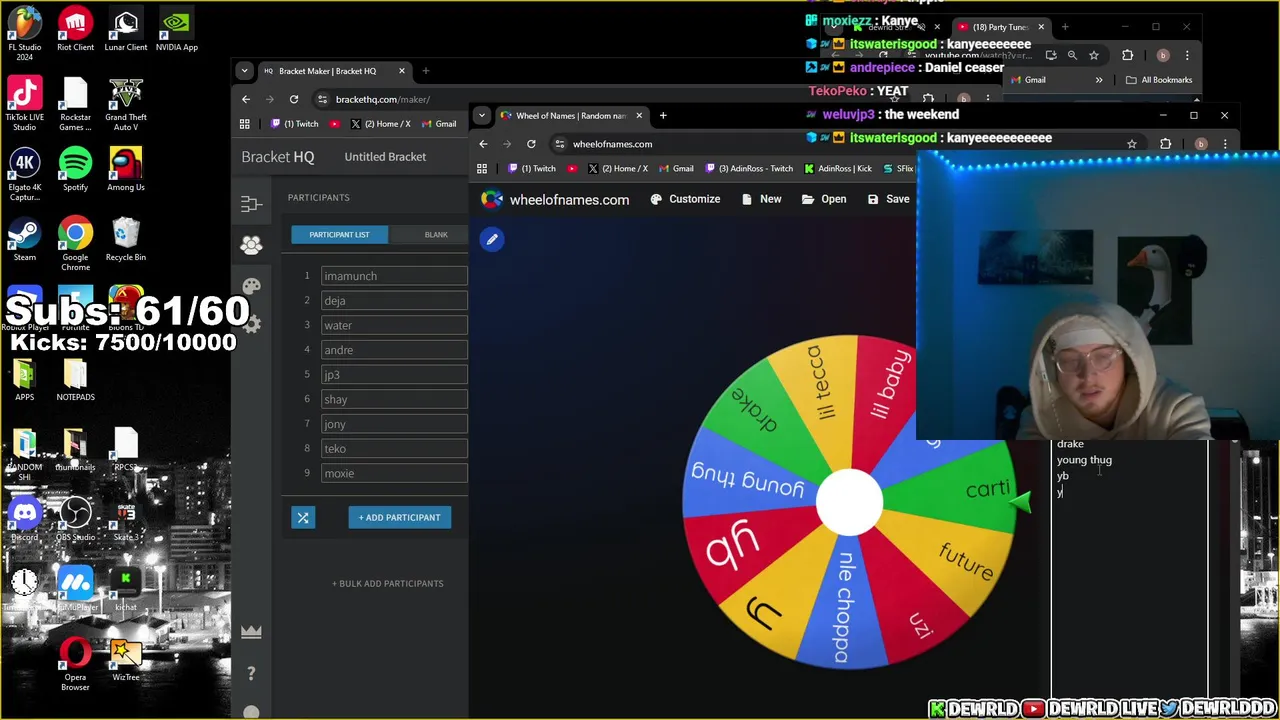
Task: Open extensions puzzle icon in Wheel of Names window
Action: (1165, 144)
